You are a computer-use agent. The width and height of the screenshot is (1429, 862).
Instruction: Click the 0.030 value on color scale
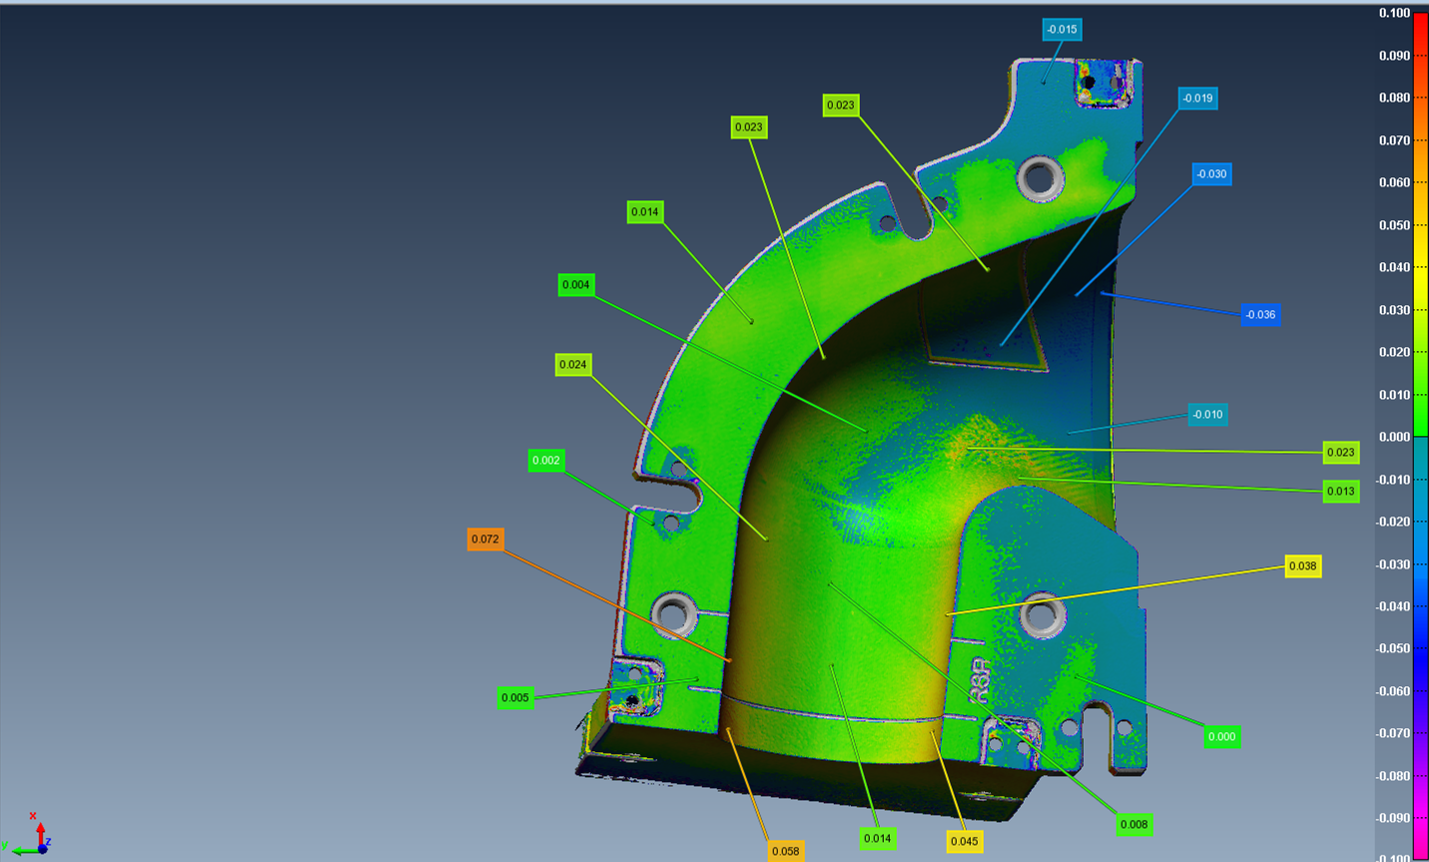[x=1394, y=310]
